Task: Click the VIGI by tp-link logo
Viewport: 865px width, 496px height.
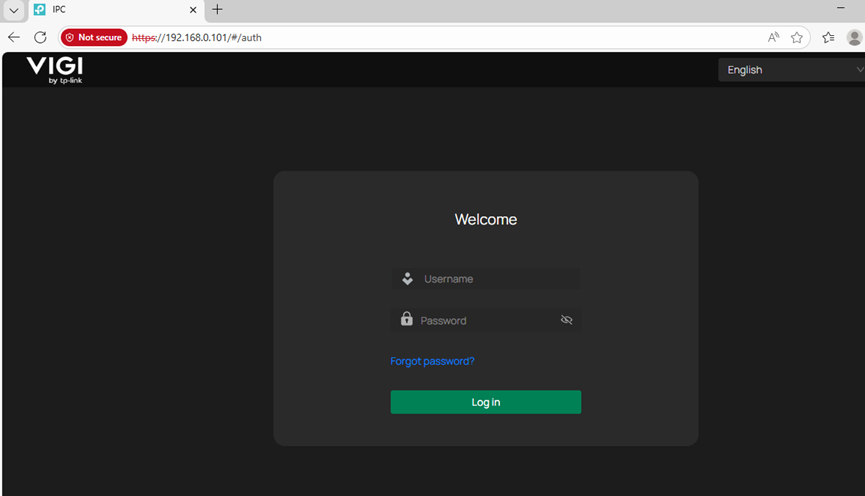Action: coord(55,70)
